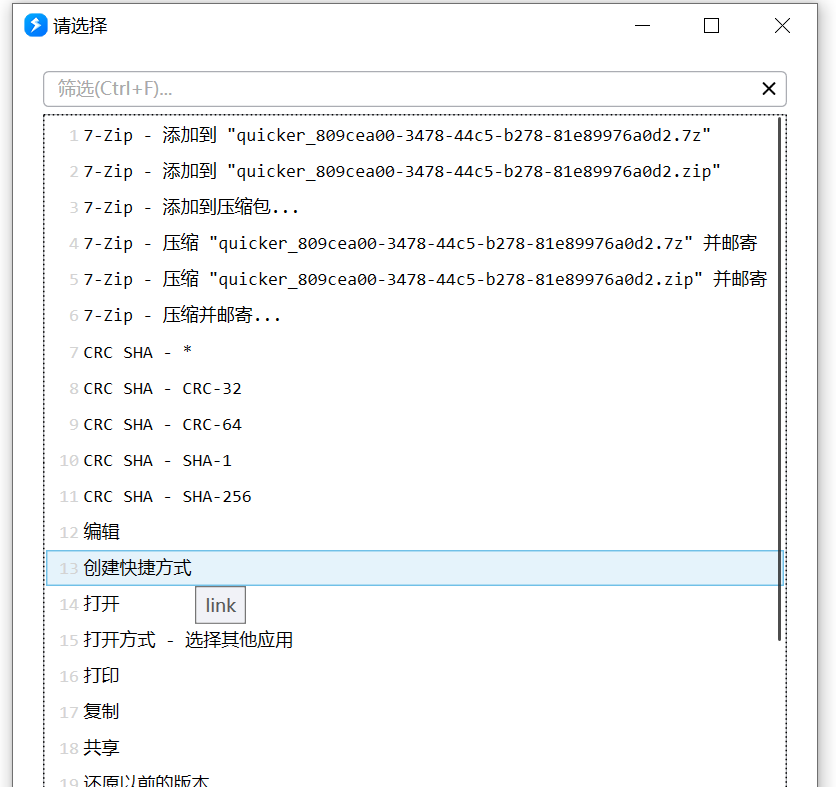Select CRC SHA - CRC-32 entry
836x787 pixels.
[x=414, y=388]
